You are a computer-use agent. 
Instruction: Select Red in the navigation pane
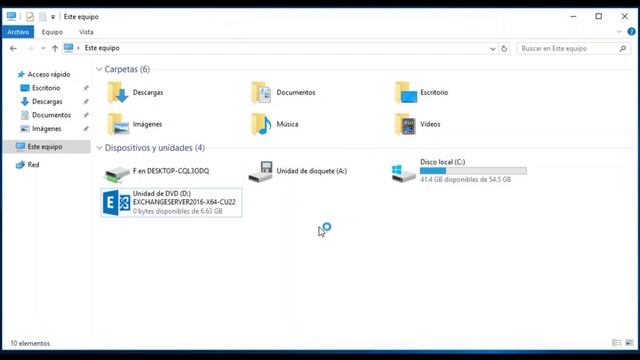pos(27,165)
